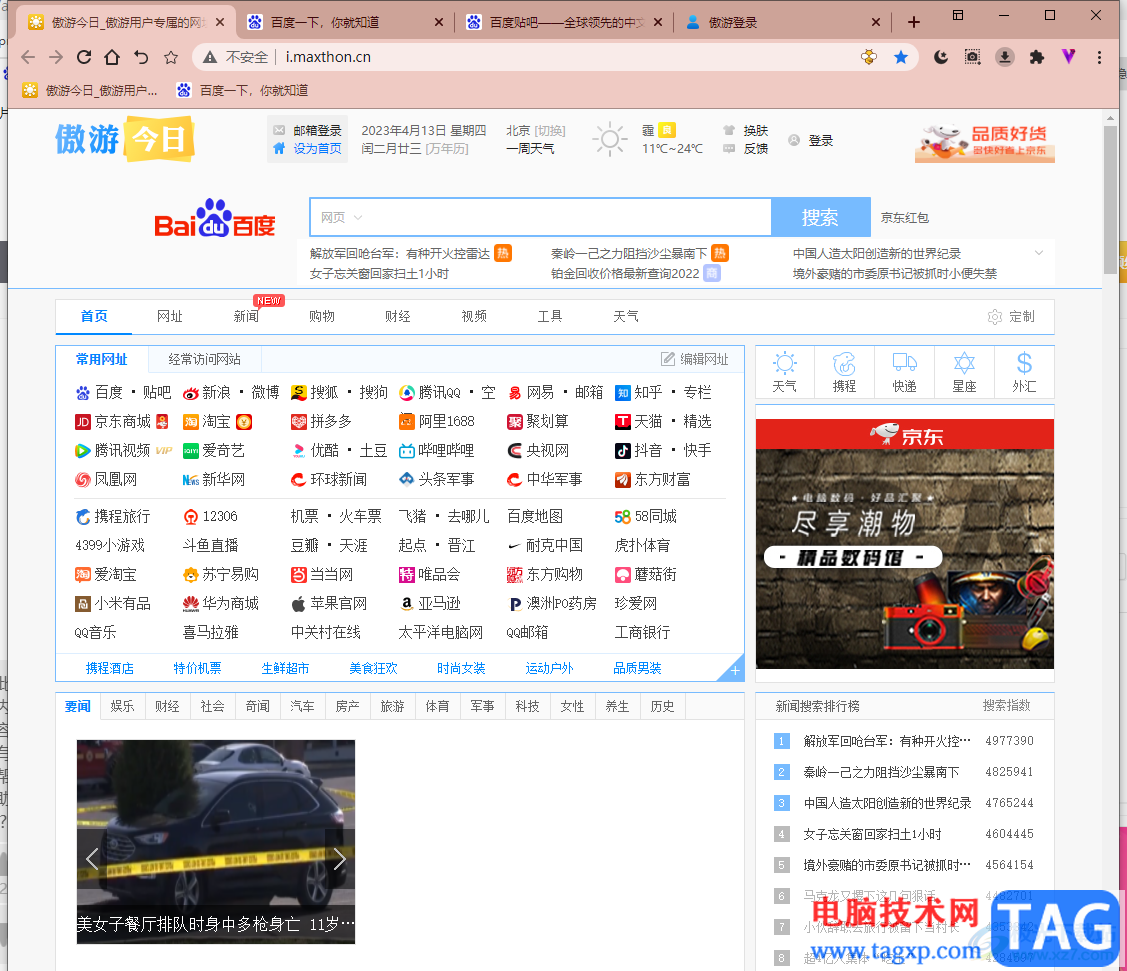Click the address bar URL i.maxthon.cn
The height and width of the screenshot is (971, 1127).
tap(328, 57)
